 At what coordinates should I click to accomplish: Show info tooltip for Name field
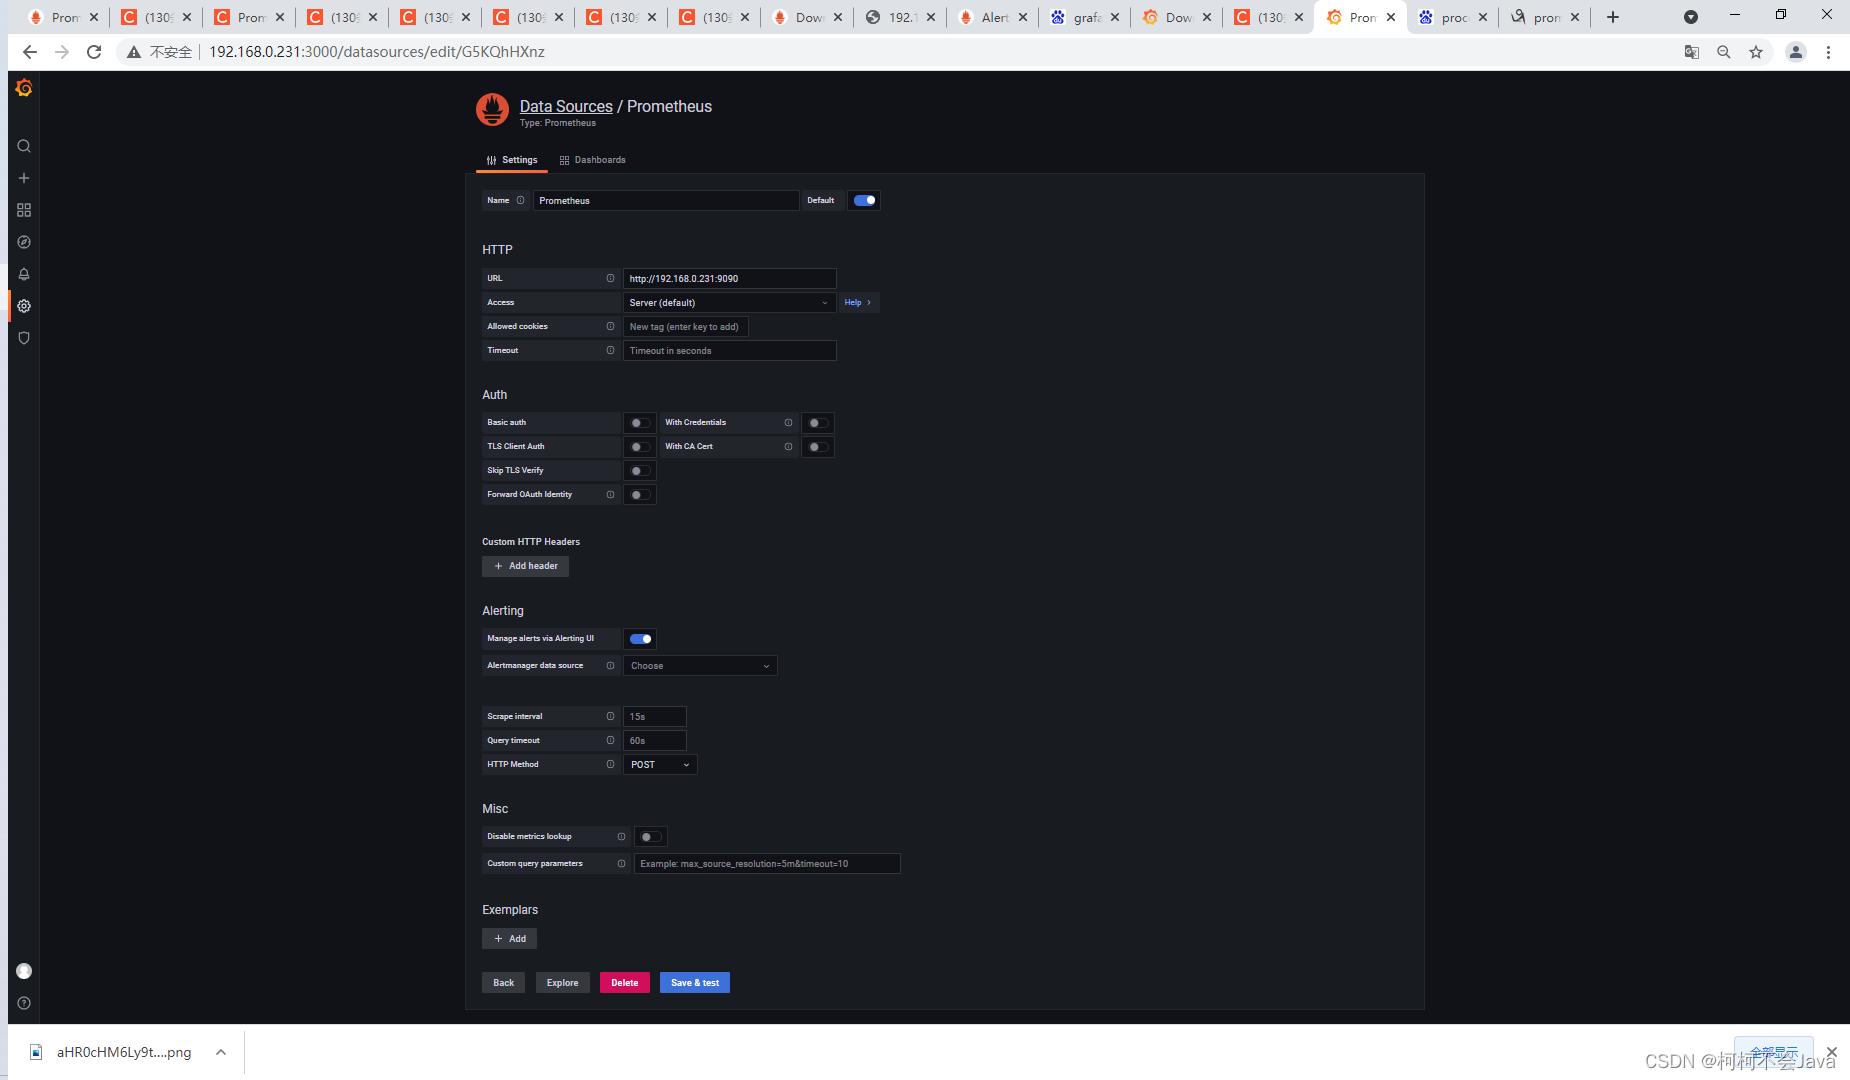click(x=520, y=200)
